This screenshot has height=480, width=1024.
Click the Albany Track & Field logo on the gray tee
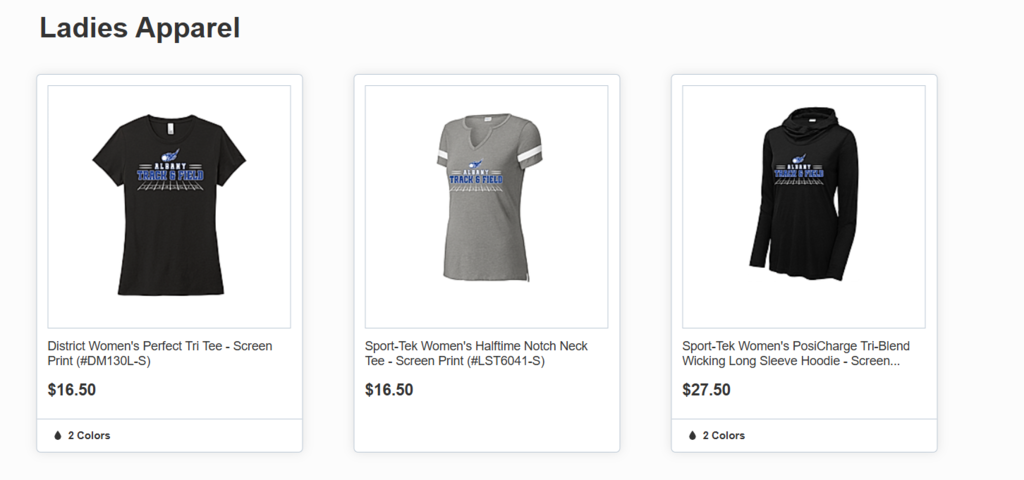(x=476, y=175)
